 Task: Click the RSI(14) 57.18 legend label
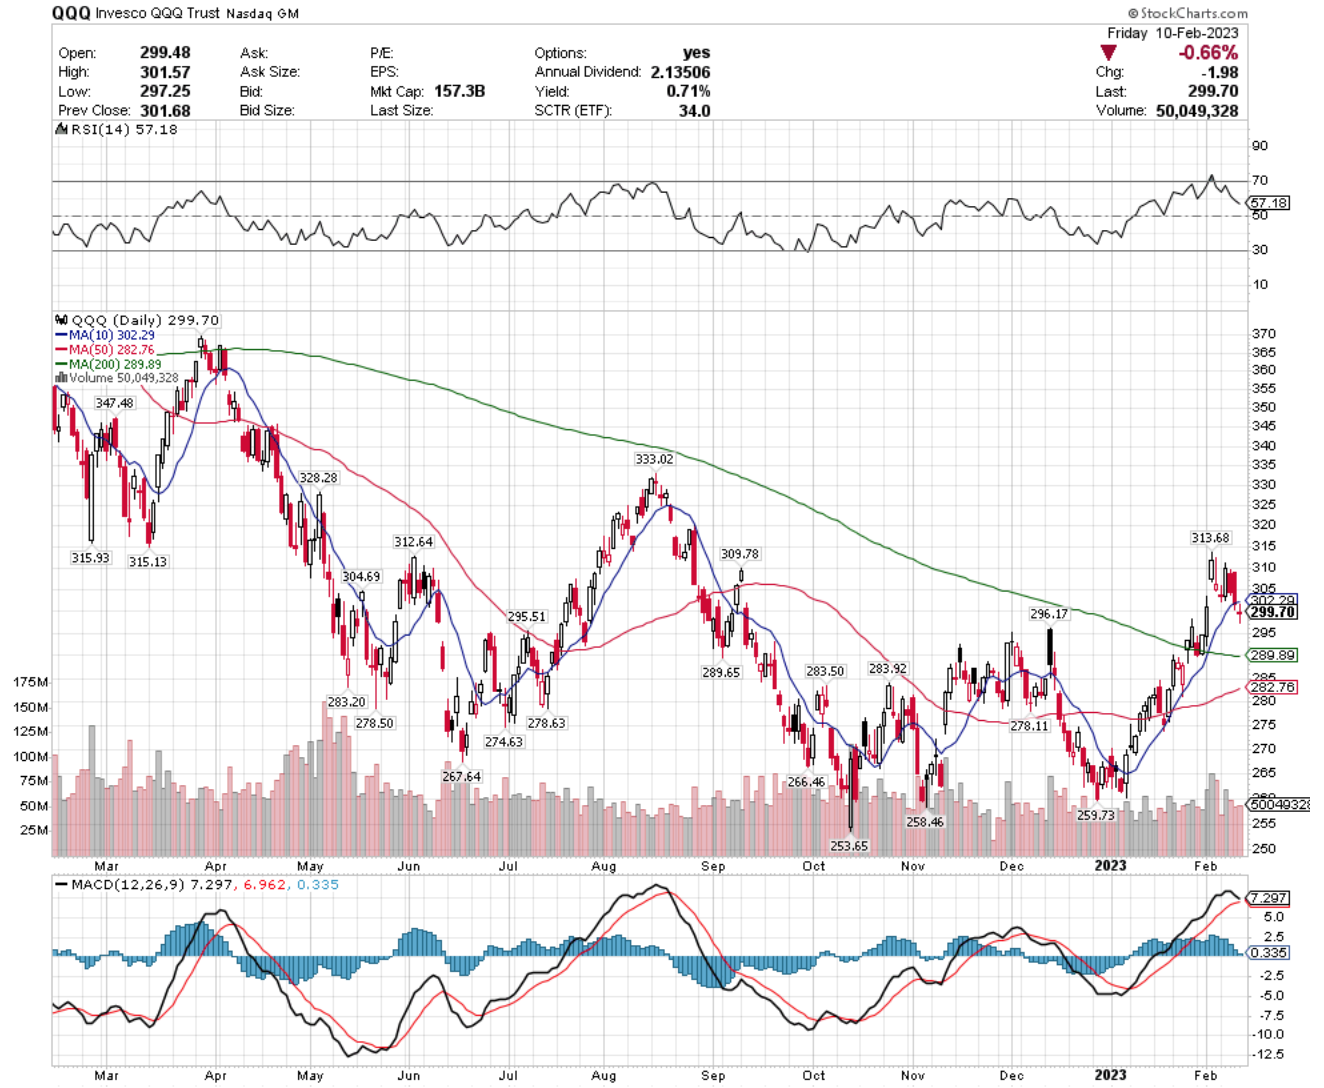pyautogui.click(x=124, y=129)
